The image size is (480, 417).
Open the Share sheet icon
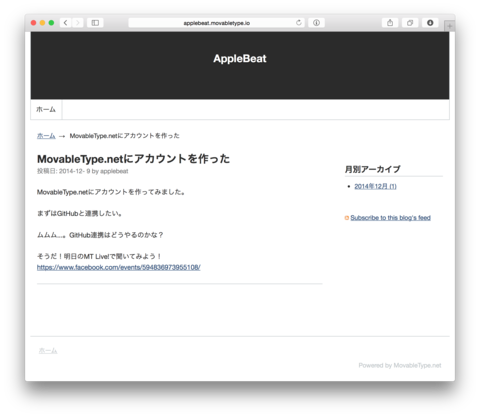(390, 23)
